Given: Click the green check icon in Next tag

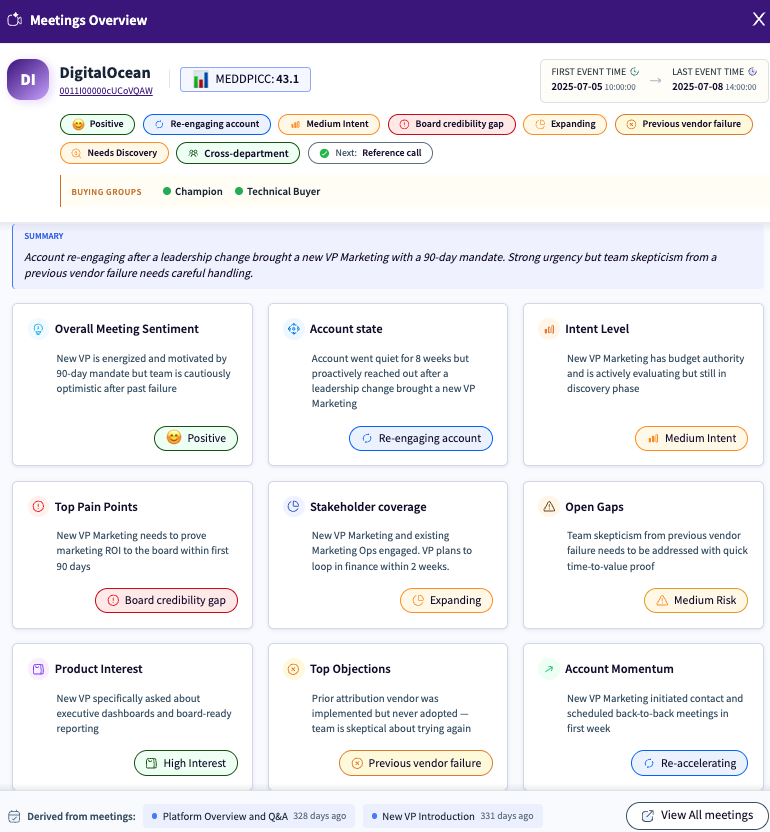Looking at the screenshot, I should pos(324,153).
